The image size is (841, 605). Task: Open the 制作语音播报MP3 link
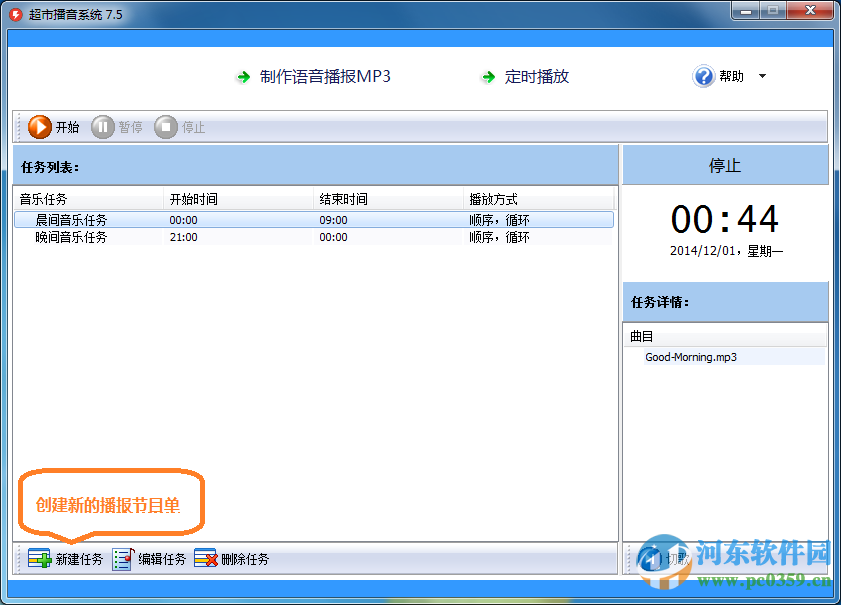[325, 77]
